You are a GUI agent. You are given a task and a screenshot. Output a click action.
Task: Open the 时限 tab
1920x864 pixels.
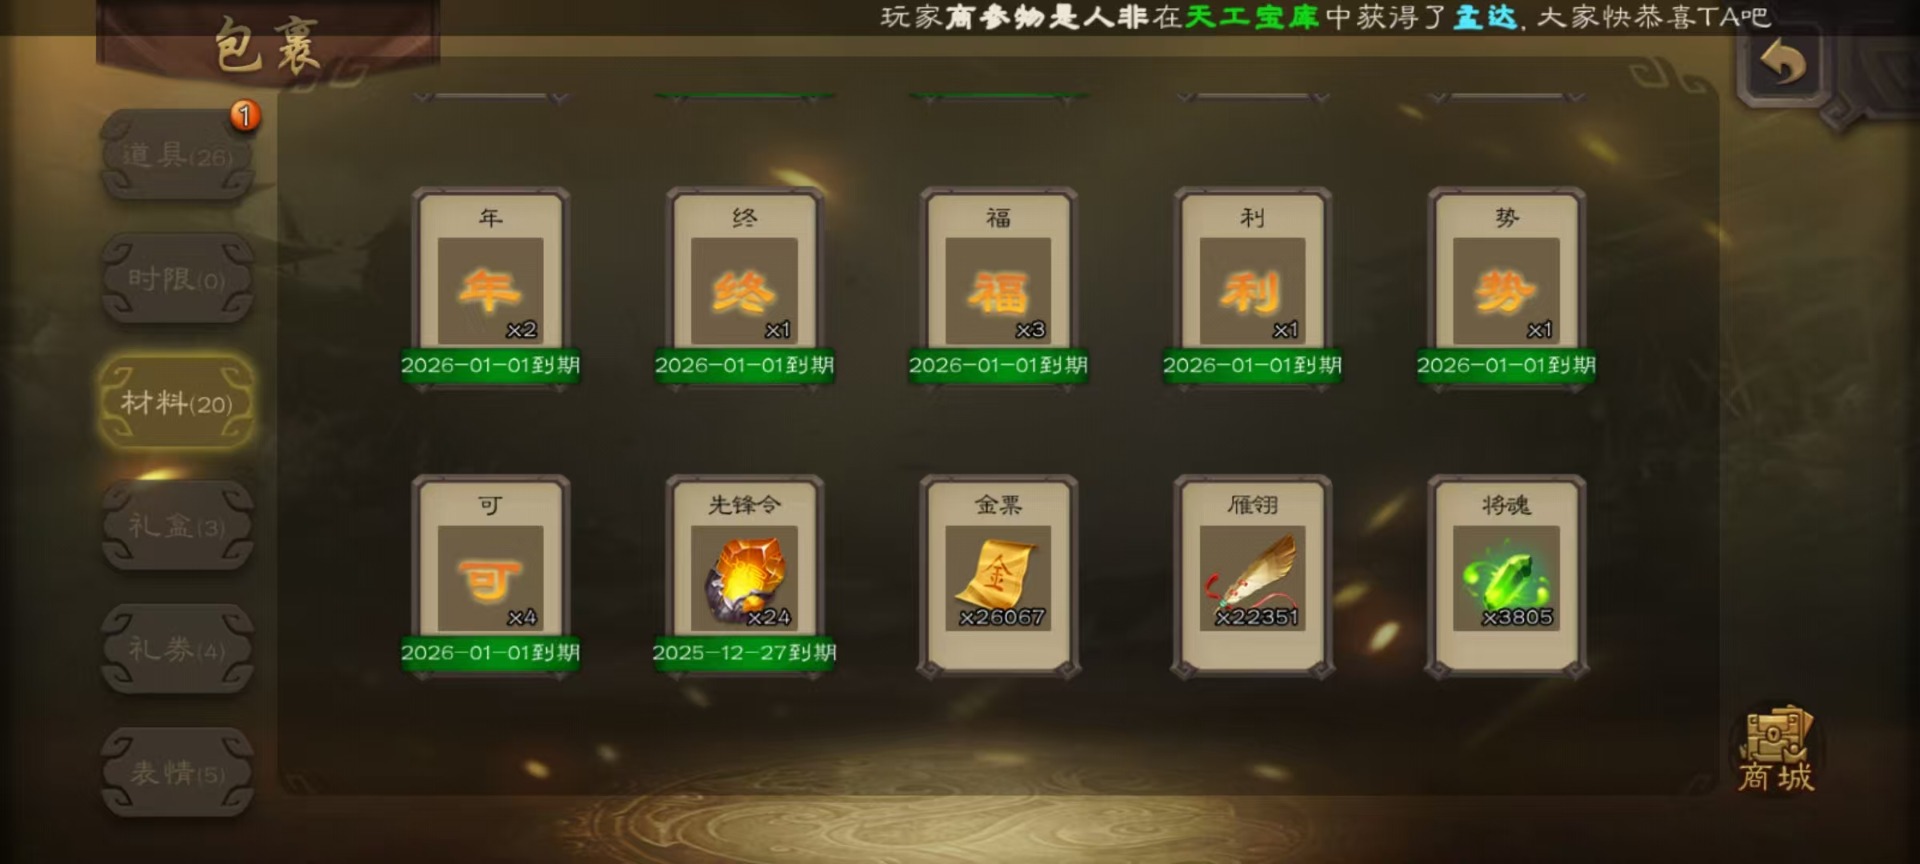point(177,280)
